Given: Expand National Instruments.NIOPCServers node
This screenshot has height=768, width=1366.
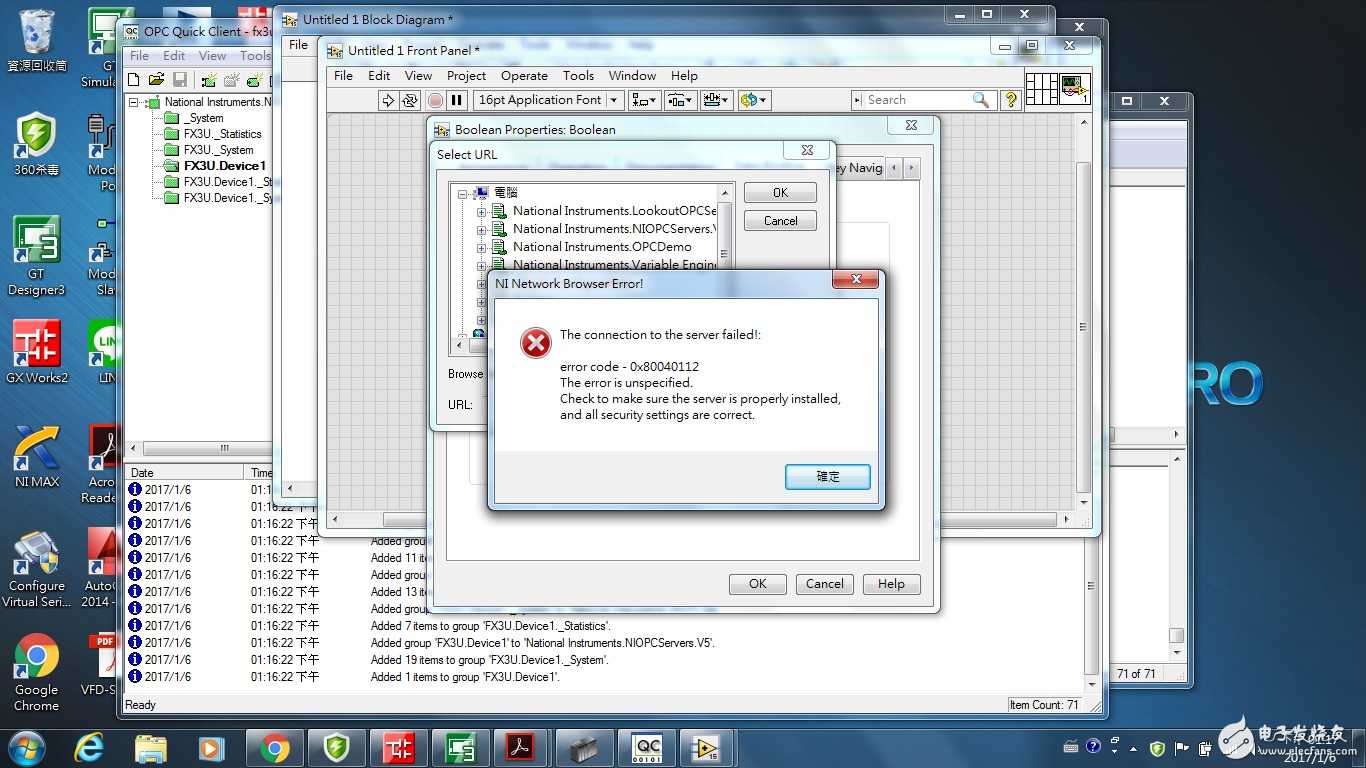Looking at the screenshot, I should (481, 230).
